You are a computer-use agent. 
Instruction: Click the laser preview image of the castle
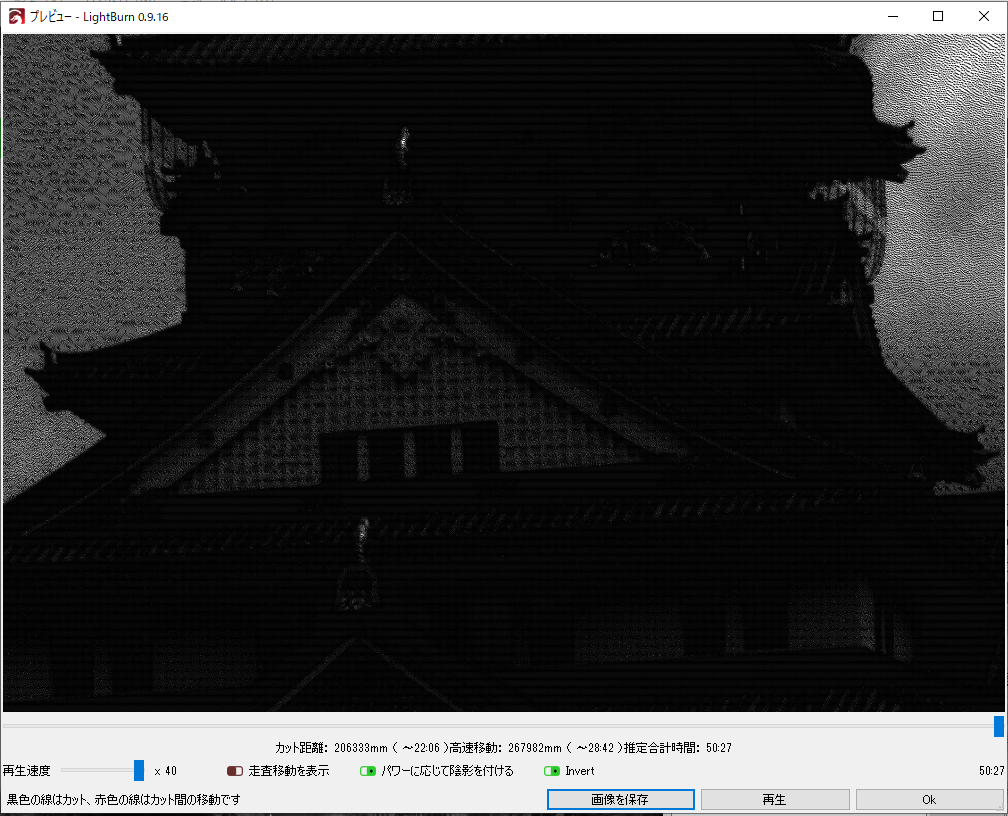[x=503, y=373]
